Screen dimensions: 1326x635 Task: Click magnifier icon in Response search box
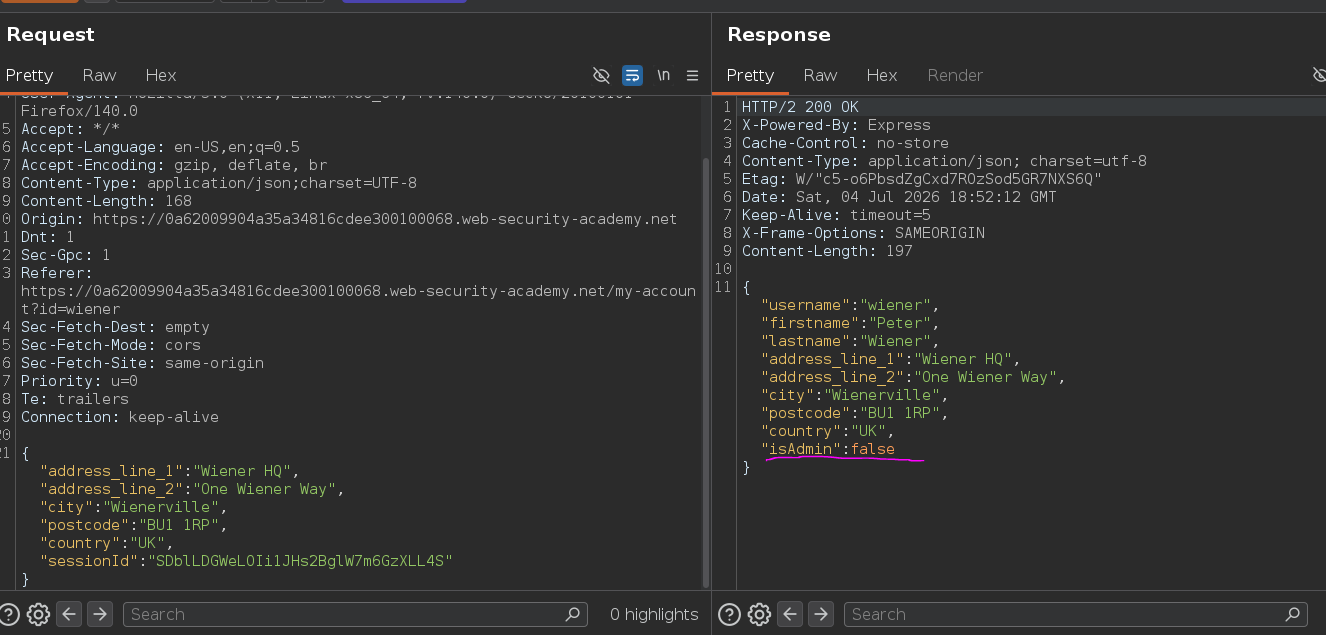click(1294, 614)
